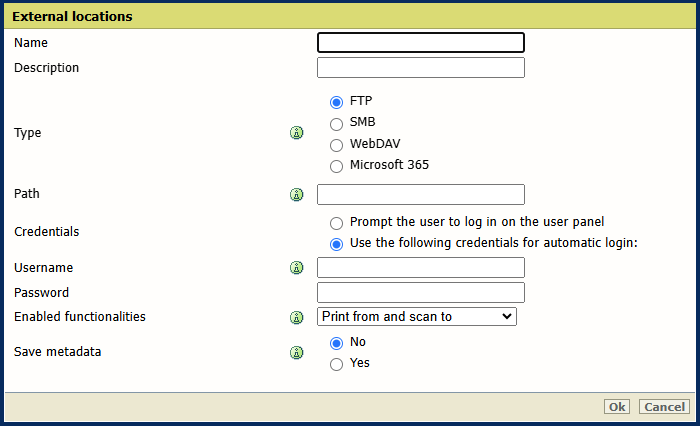Select the FTP type option
Image resolution: width=700 pixels, height=426 pixels.
(x=336, y=102)
